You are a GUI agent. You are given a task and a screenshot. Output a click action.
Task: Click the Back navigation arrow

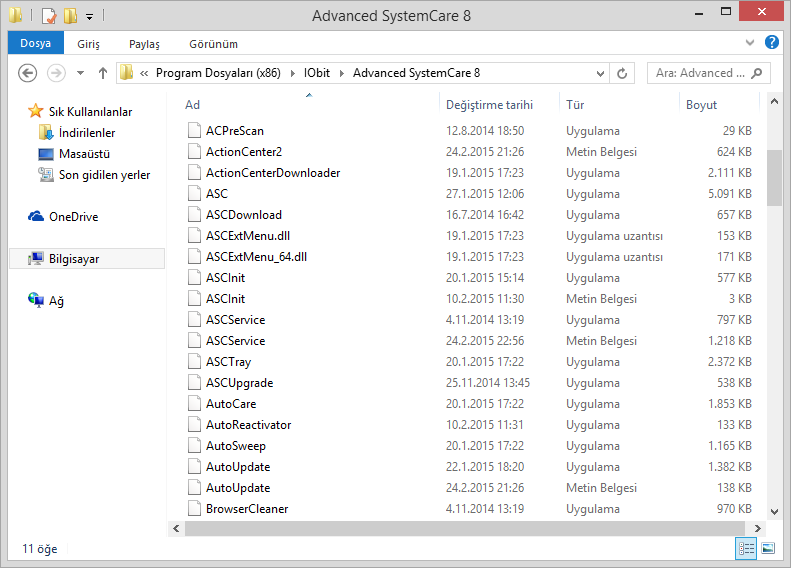pyautogui.click(x=28, y=73)
